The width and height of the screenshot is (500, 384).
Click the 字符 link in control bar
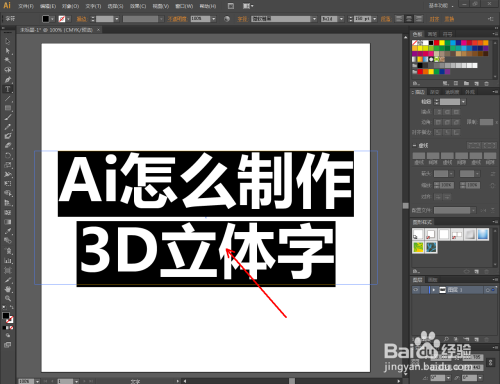(242, 19)
